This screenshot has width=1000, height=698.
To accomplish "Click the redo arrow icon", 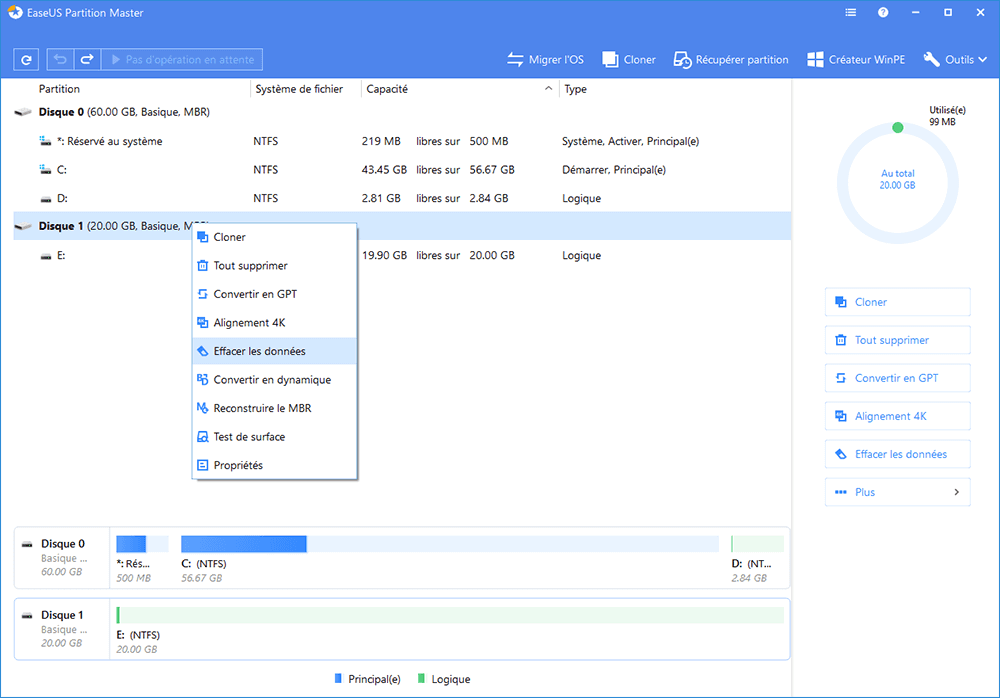I will pyautogui.click(x=87, y=59).
